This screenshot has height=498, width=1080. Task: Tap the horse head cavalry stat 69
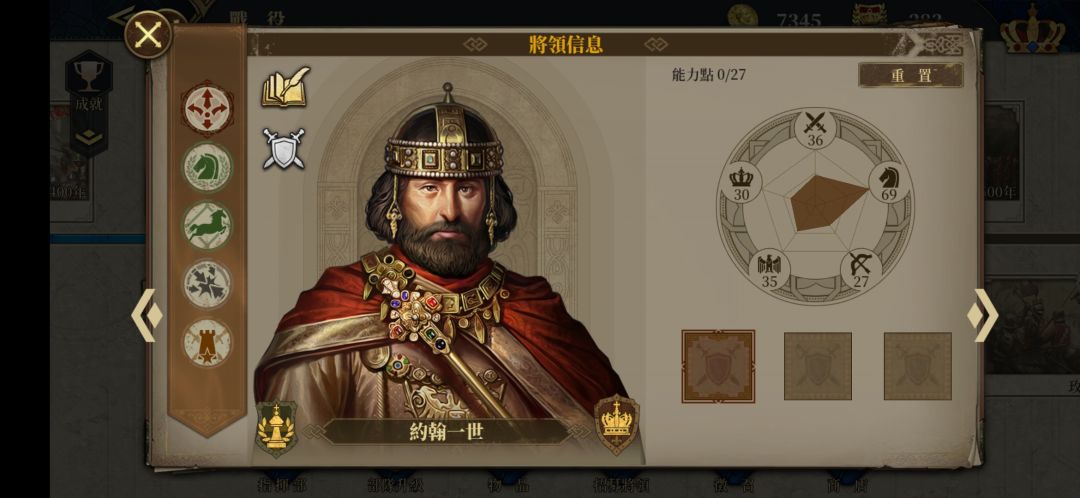(889, 183)
